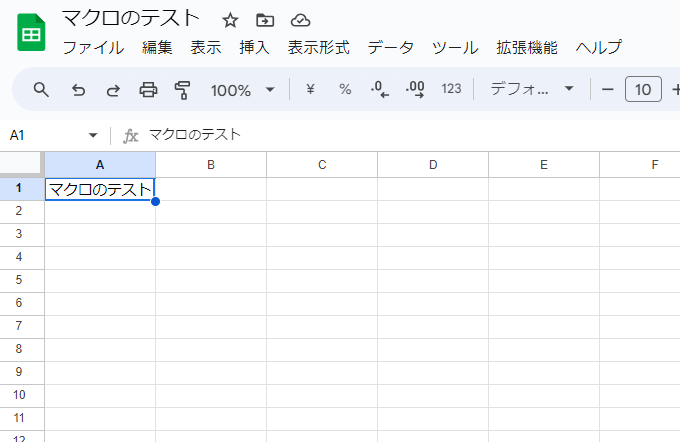The width and height of the screenshot is (680, 442).
Task: Select row 1 header
Action: 22,189
